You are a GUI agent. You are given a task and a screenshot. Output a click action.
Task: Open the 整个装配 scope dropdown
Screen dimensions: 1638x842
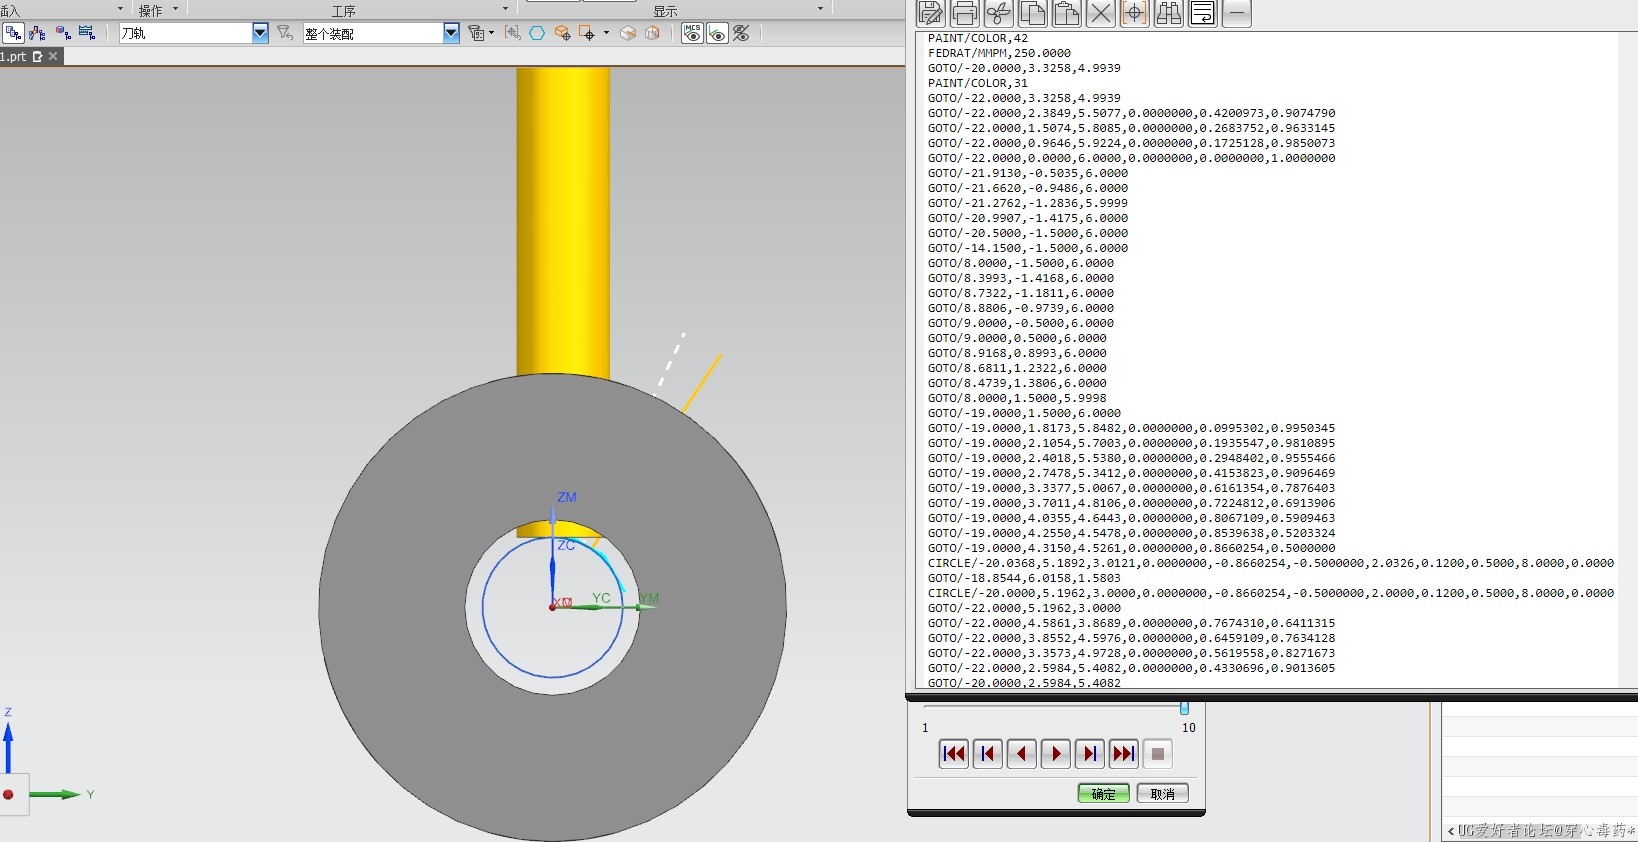point(451,33)
